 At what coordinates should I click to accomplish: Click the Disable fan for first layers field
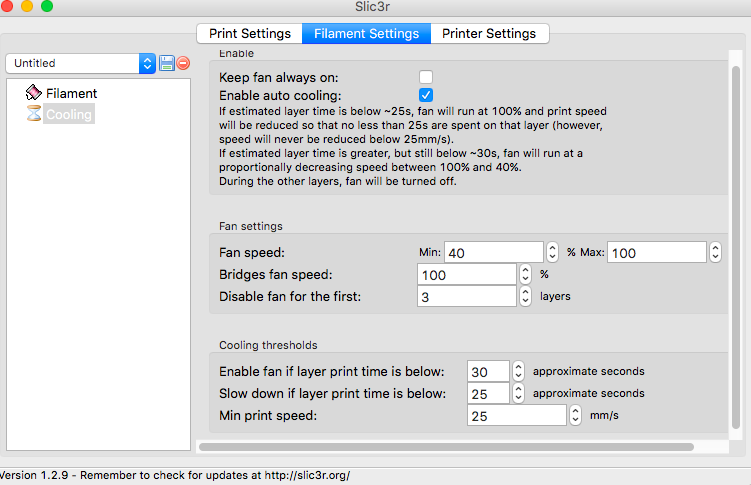tap(467, 296)
